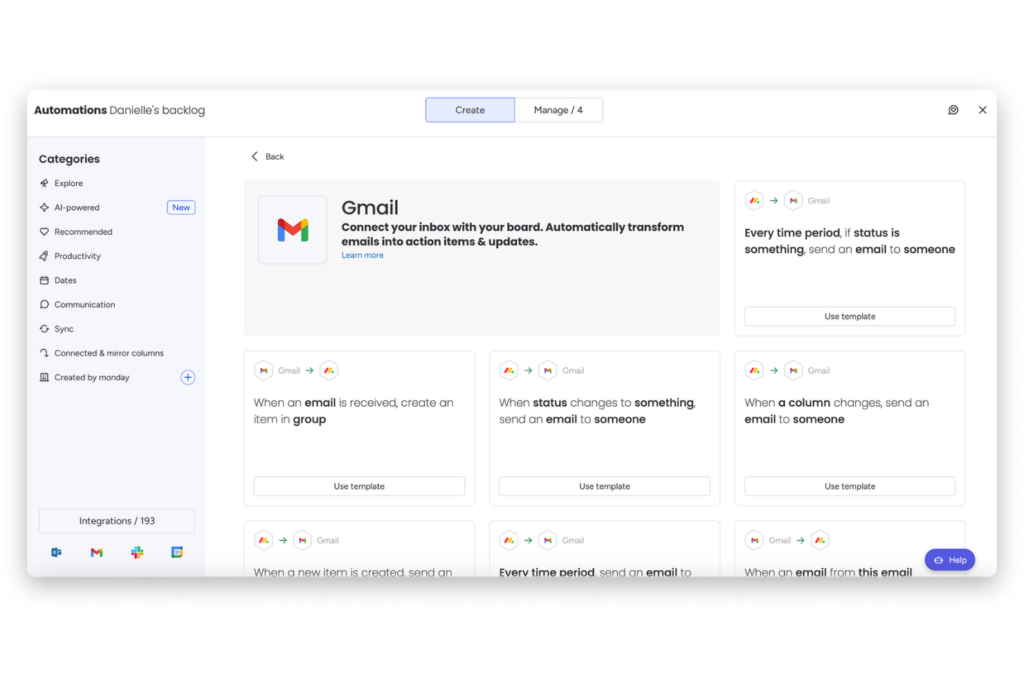Click the New badge beside AI-powered
1024x683 pixels.
[181, 208]
